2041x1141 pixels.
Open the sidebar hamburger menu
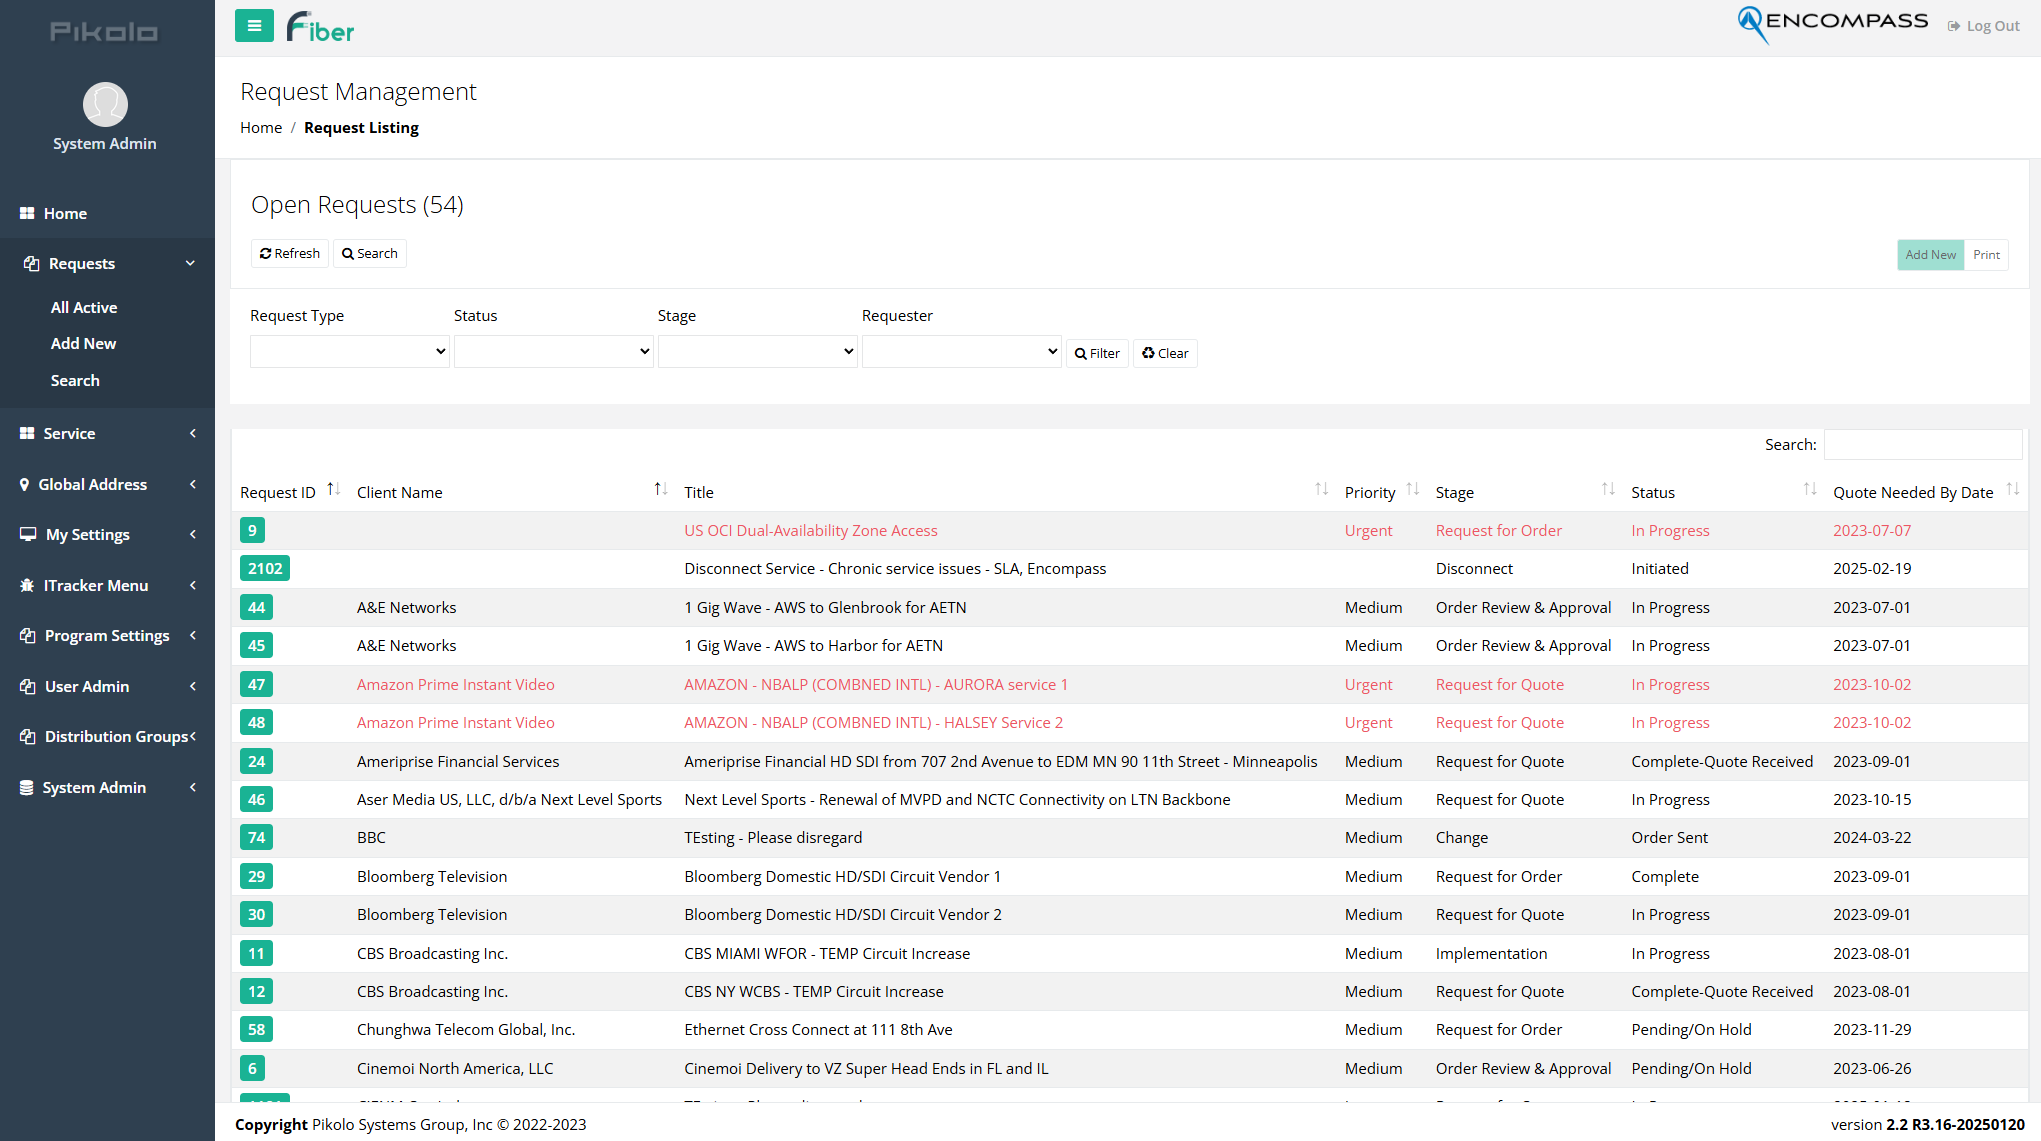coord(254,25)
